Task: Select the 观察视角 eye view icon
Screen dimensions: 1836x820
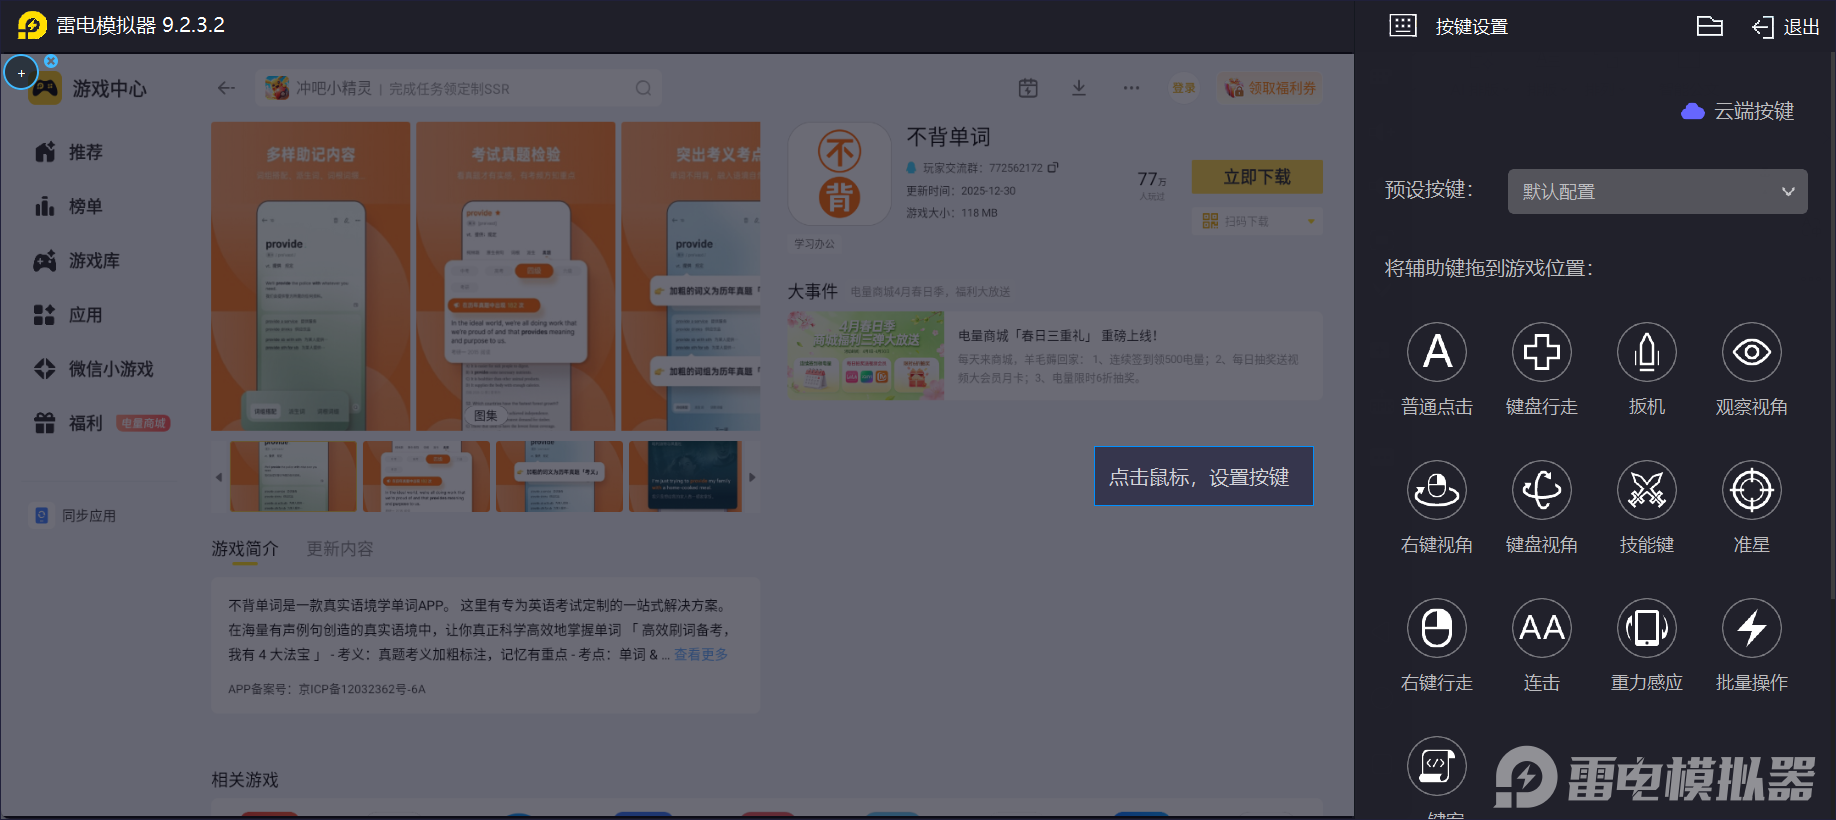Action: pyautogui.click(x=1752, y=352)
